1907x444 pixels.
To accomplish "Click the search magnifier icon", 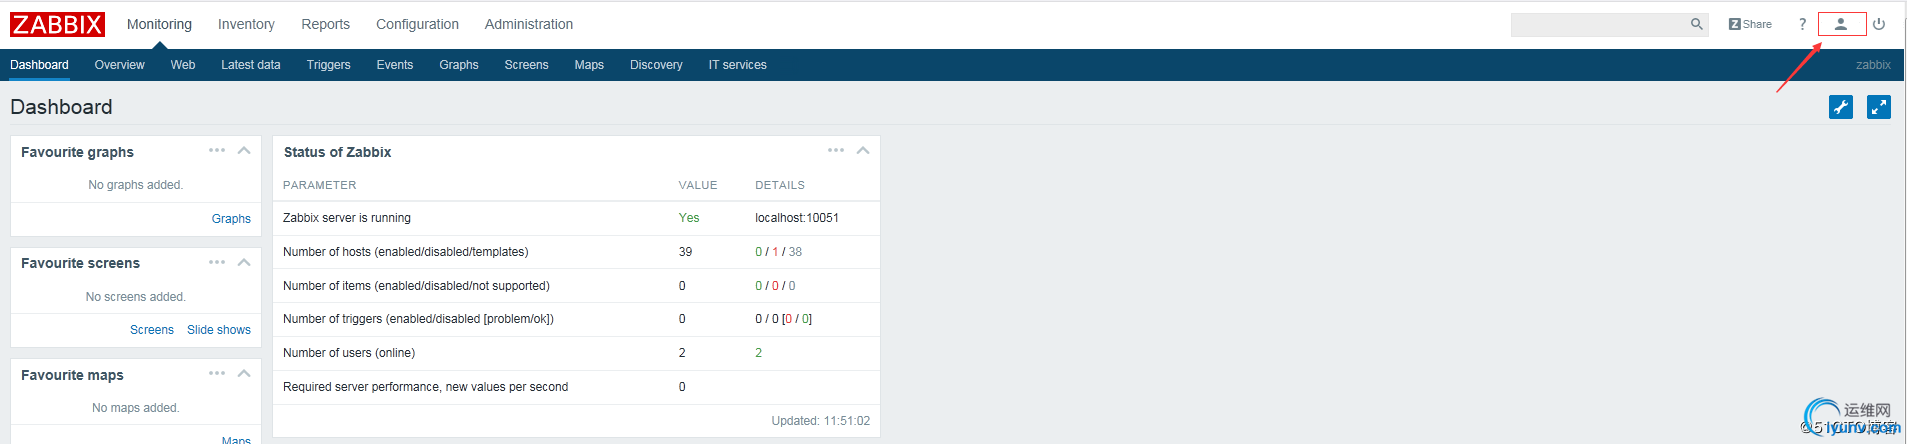I will point(1697,24).
